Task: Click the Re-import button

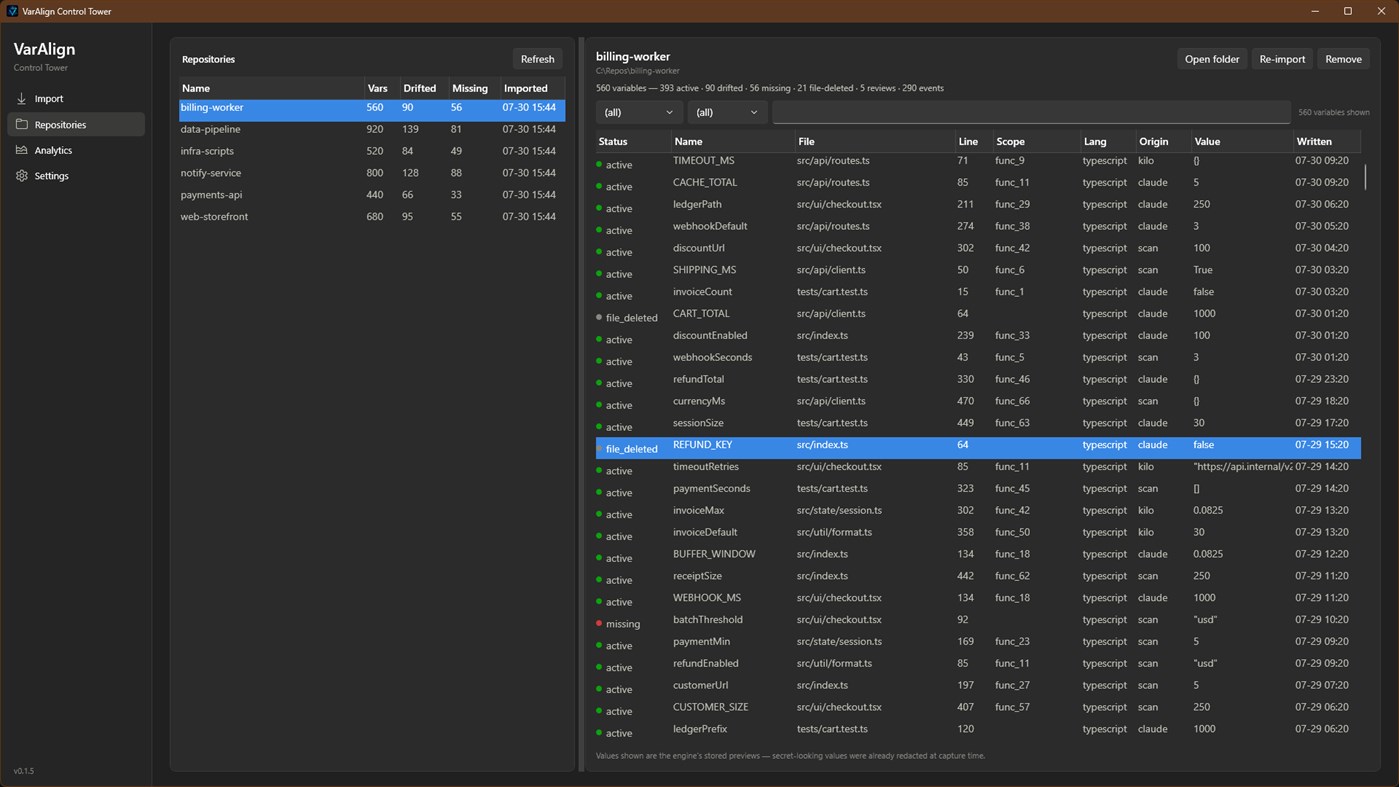Action: click(x=1282, y=59)
